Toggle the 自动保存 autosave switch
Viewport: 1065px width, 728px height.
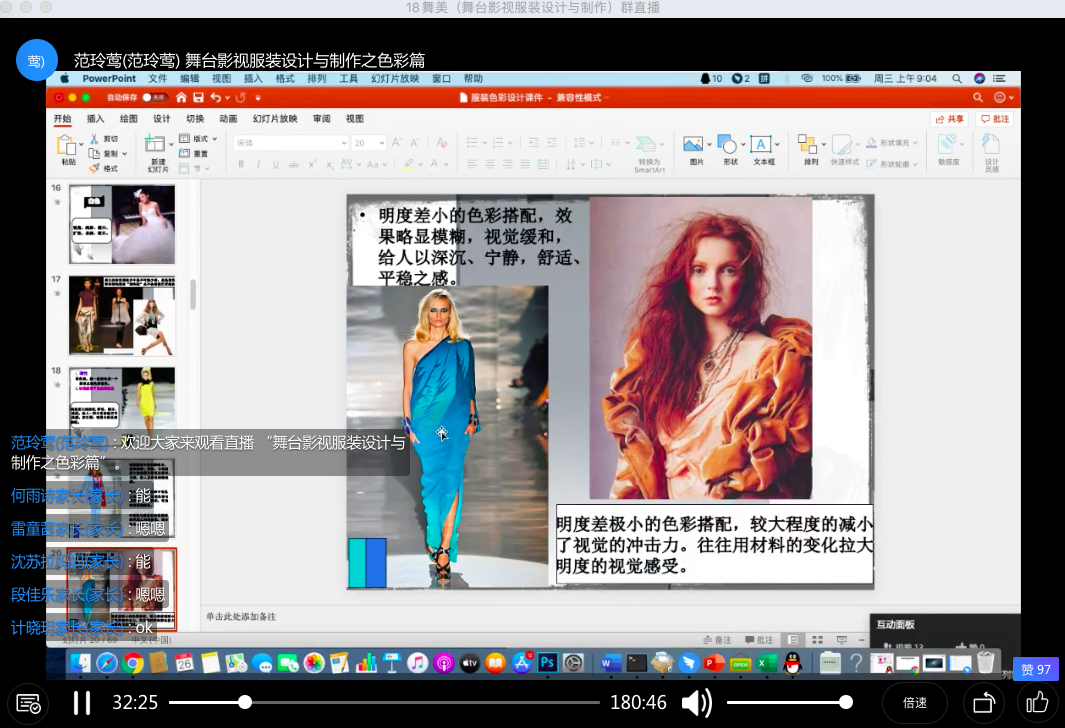tap(153, 98)
